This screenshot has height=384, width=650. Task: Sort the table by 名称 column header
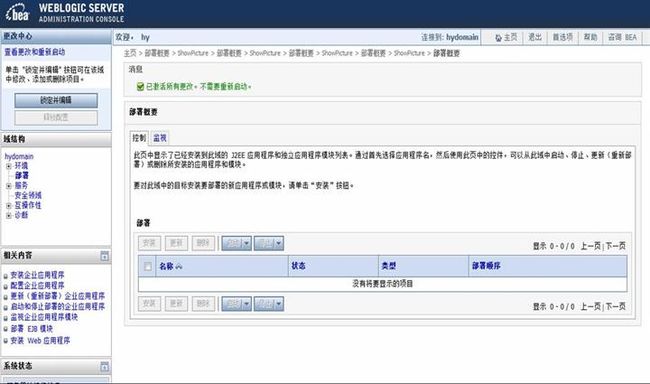click(167, 266)
